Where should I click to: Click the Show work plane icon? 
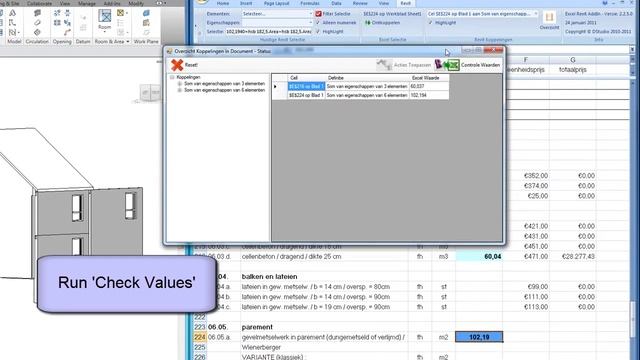coord(146,22)
